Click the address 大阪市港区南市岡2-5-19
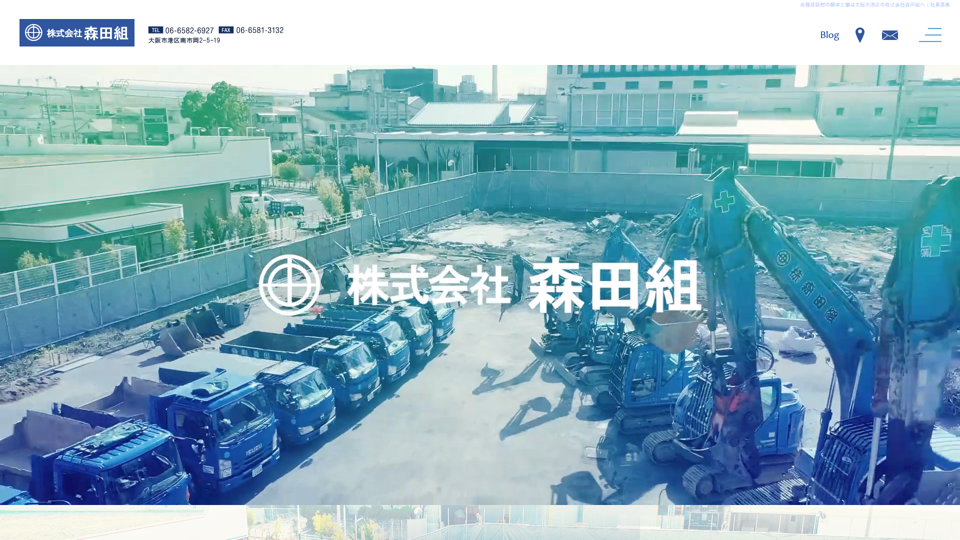The width and height of the screenshot is (960, 540). tap(184, 41)
